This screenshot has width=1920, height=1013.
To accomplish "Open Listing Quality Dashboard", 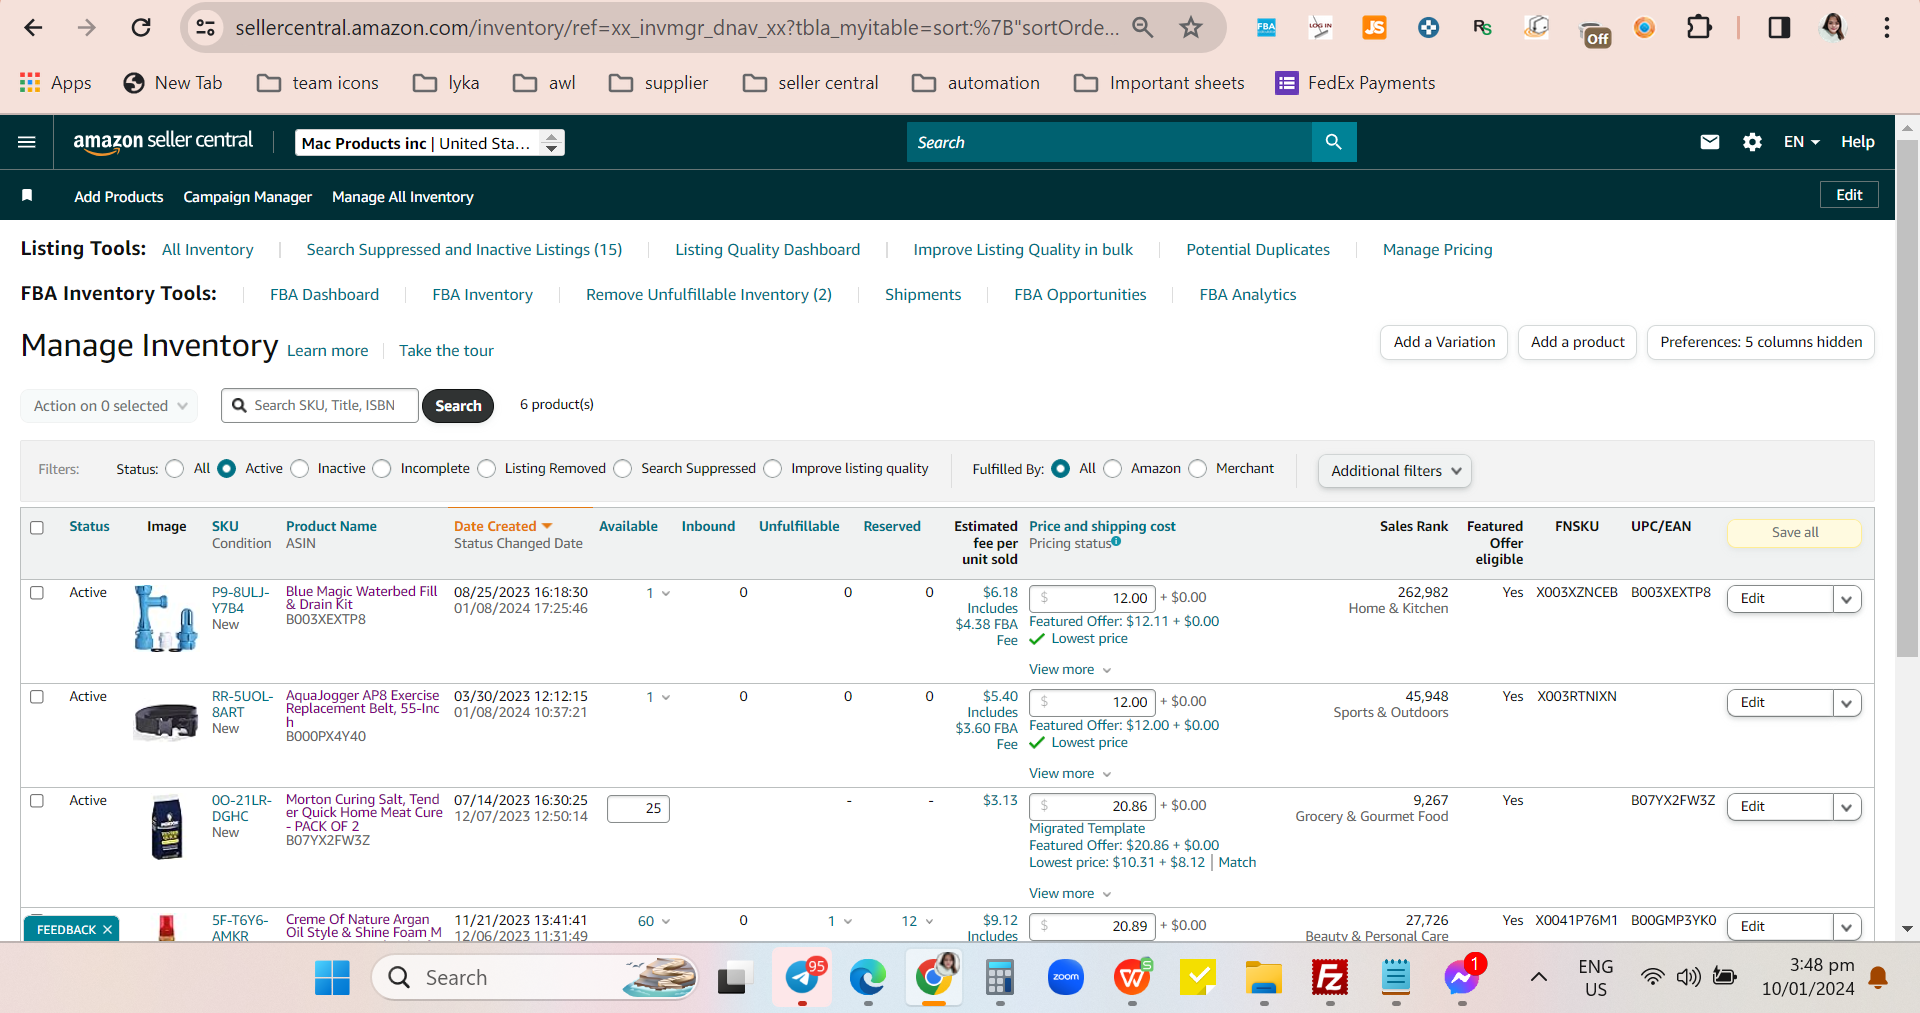I will (x=767, y=249).
